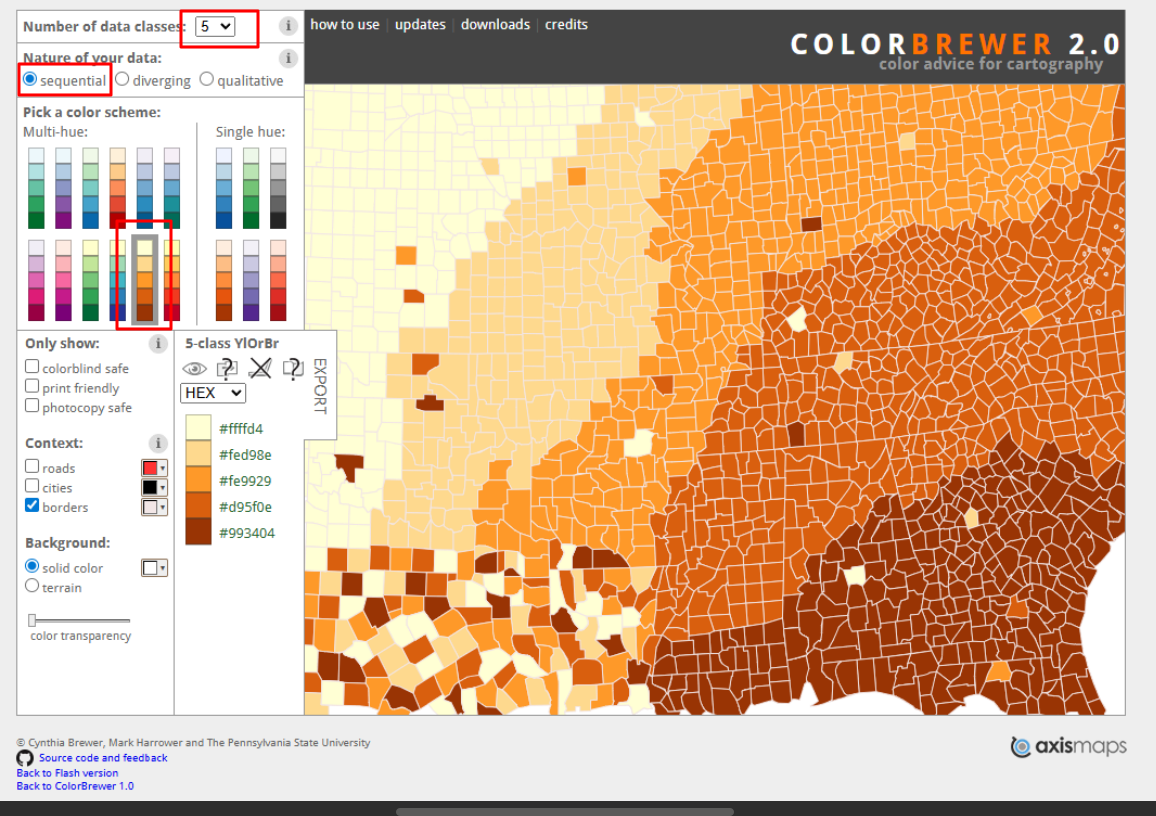Screen dimensions: 1156x816
Task: Select the single-hue Greens color ramp
Action: (x=251, y=188)
